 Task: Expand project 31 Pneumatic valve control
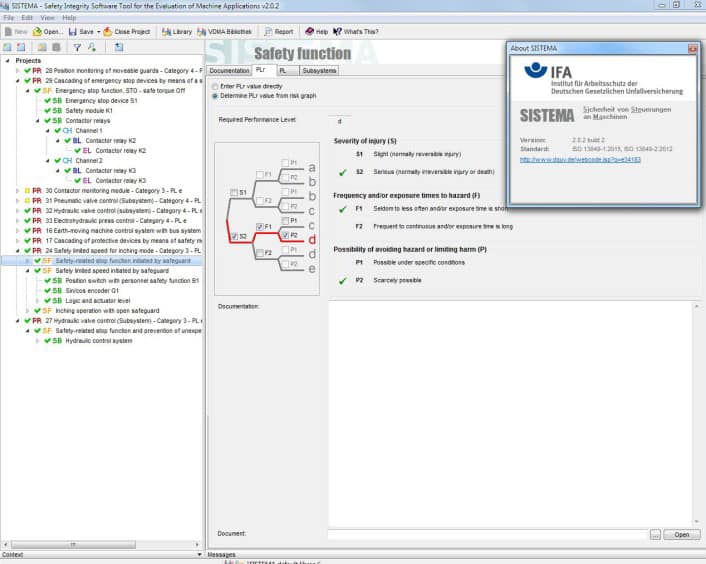18,201
